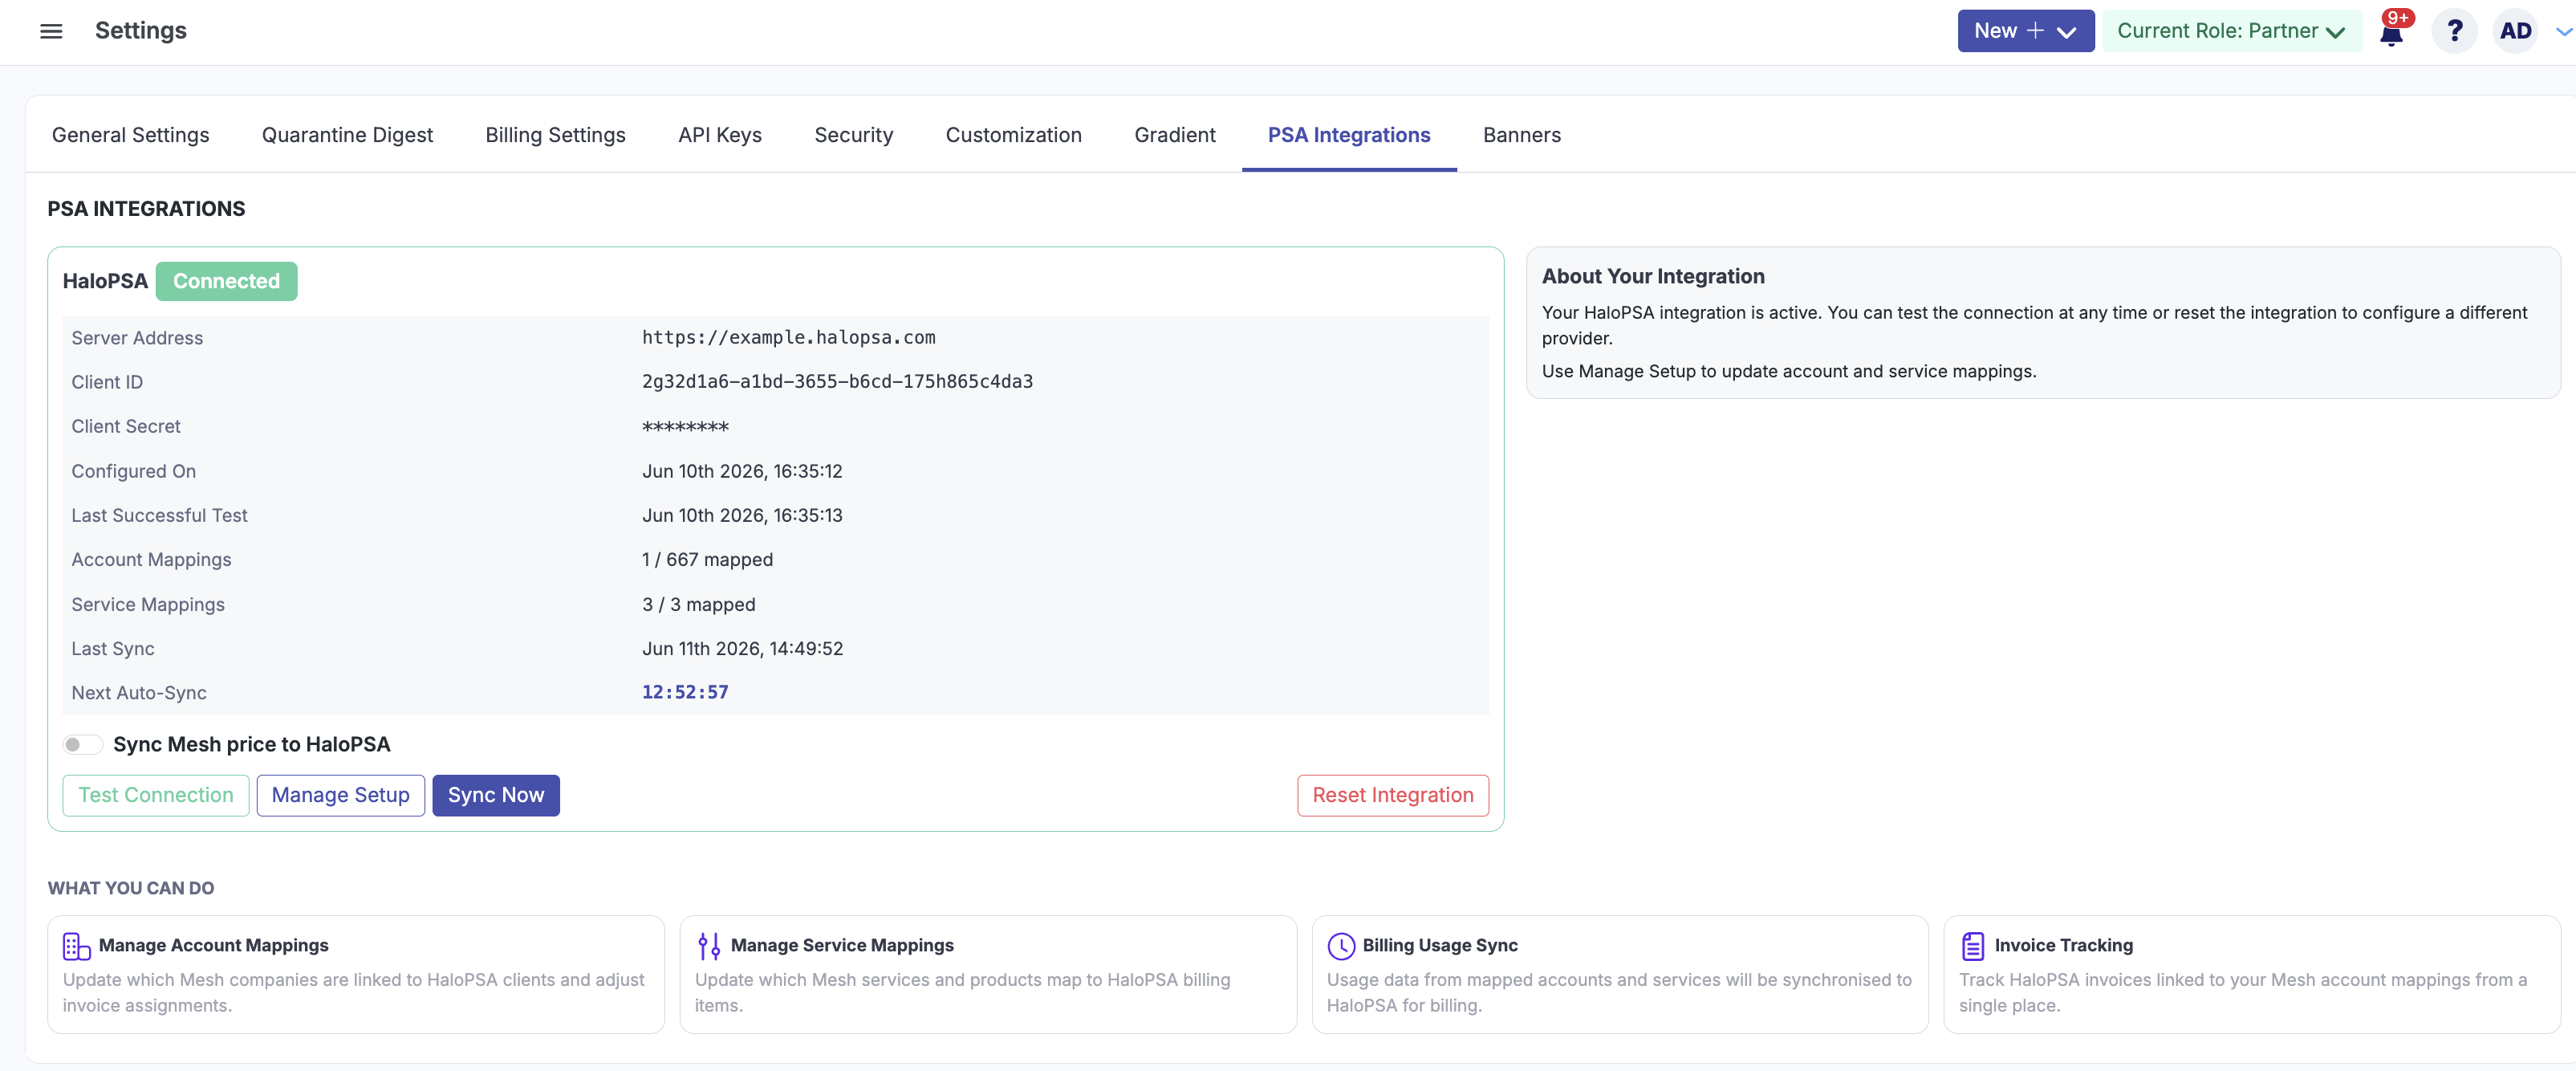
Task: Click the server address https://example.halopsa.com
Action: 788,338
